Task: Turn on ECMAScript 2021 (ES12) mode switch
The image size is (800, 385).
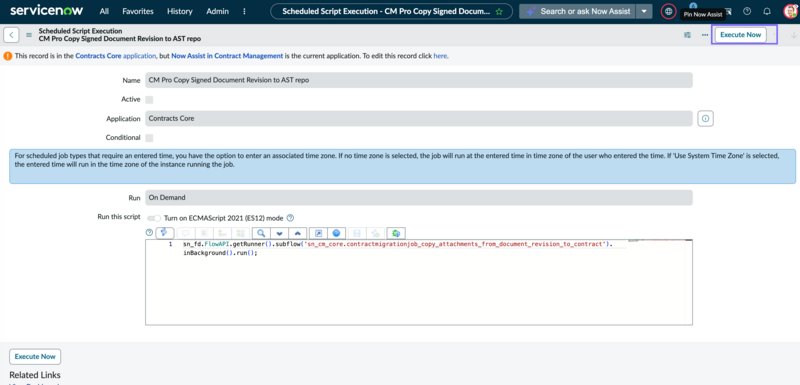Action: pyautogui.click(x=154, y=218)
